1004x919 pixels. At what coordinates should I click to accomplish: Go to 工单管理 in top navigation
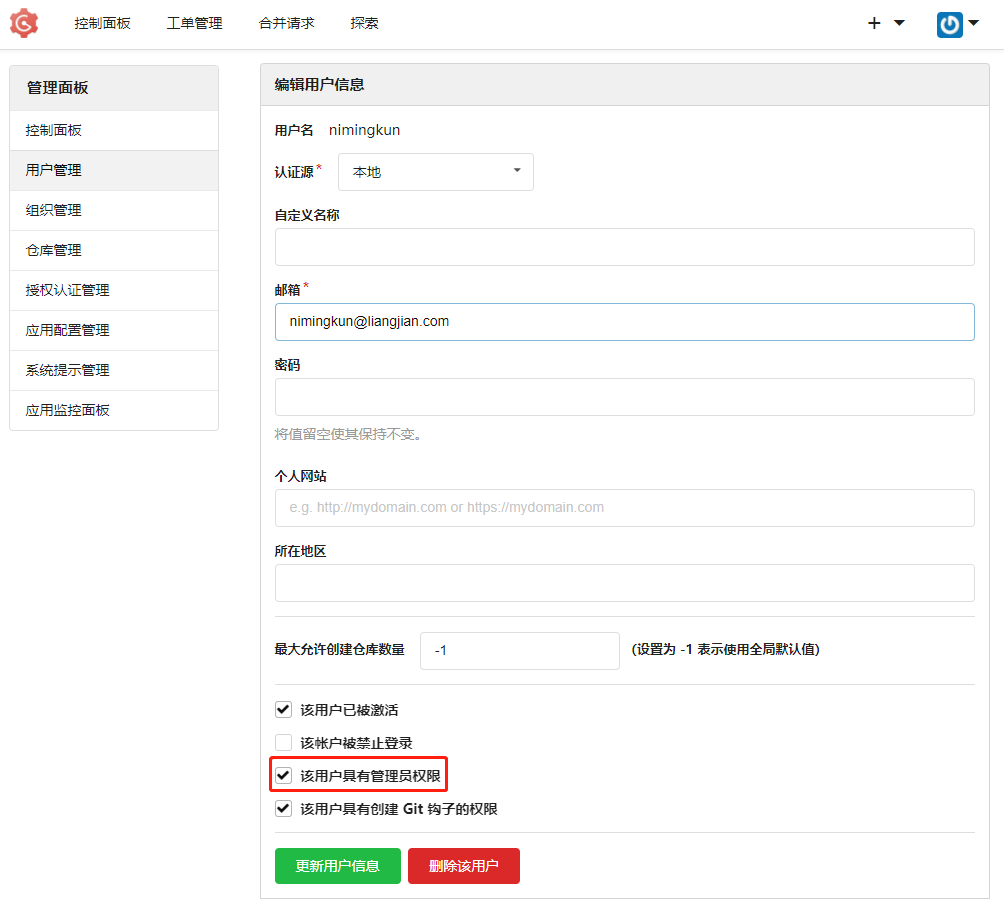(x=194, y=23)
